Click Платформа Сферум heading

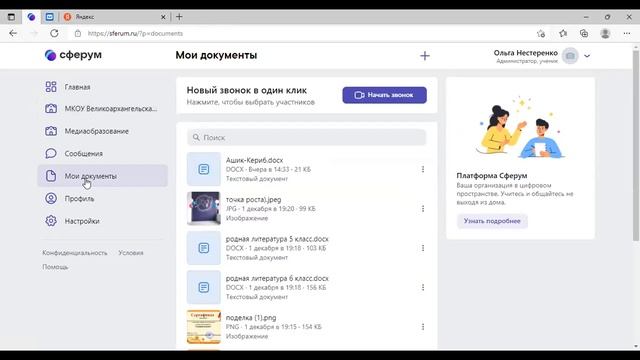pyautogui.click(x=491, y=176)
